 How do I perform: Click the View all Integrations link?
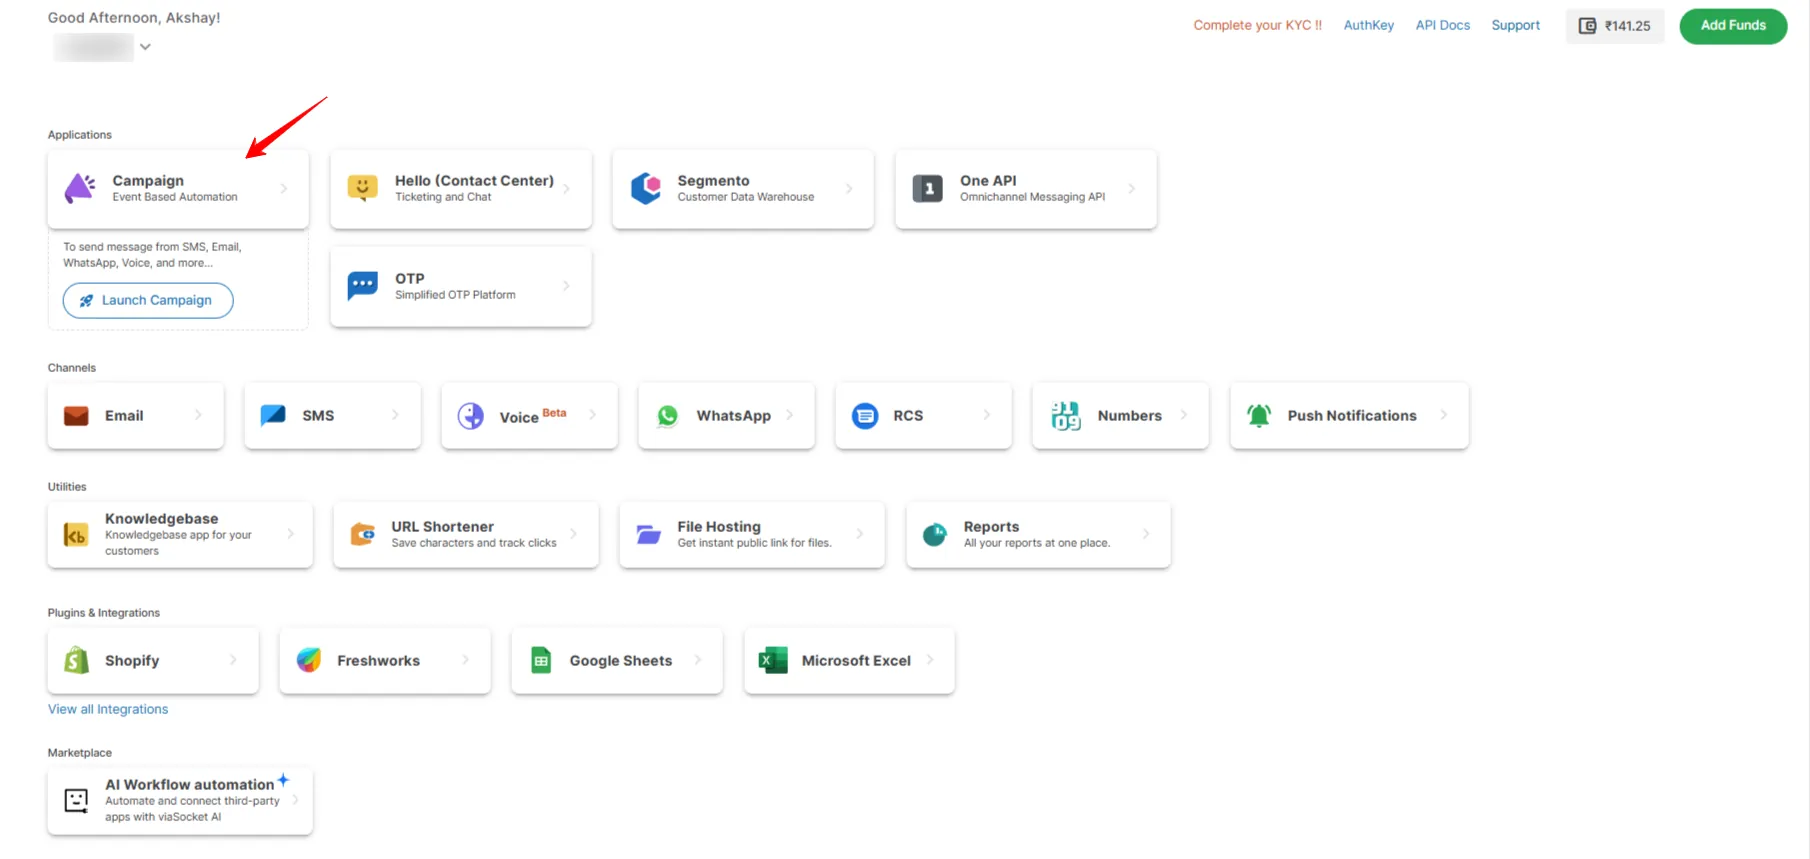pos(108,709)
